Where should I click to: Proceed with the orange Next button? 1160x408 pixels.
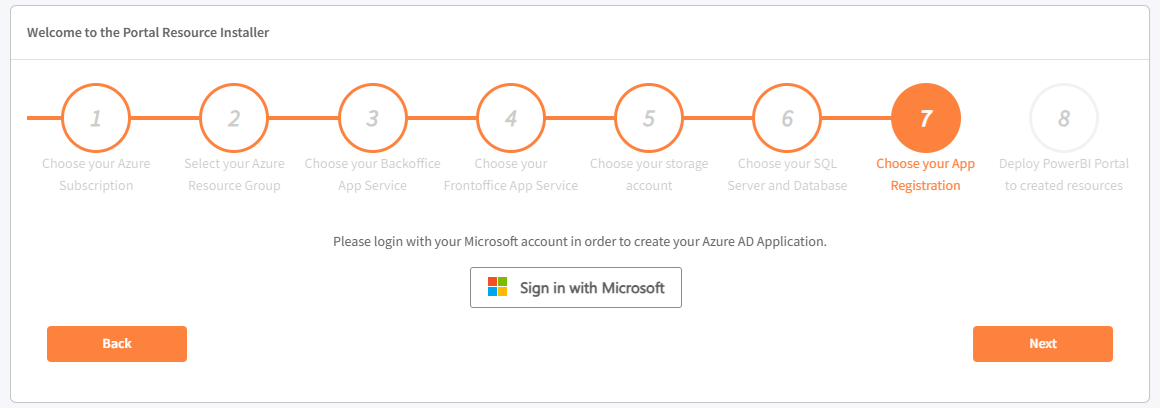[x=1042, y=343]
